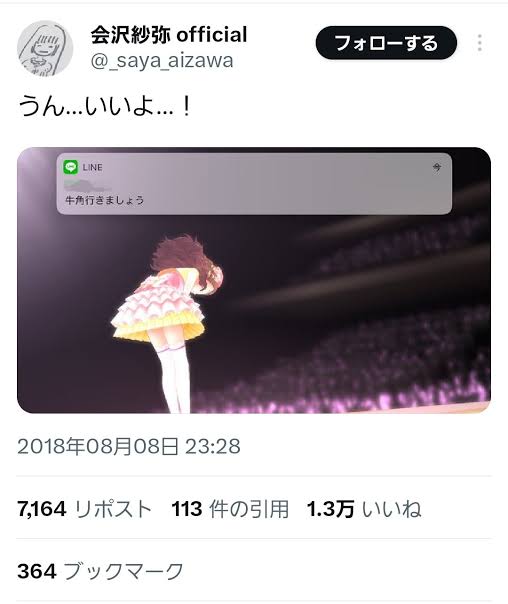Open the 会沢紗弥 official display name
508x604 pixels.
point(169,35)
